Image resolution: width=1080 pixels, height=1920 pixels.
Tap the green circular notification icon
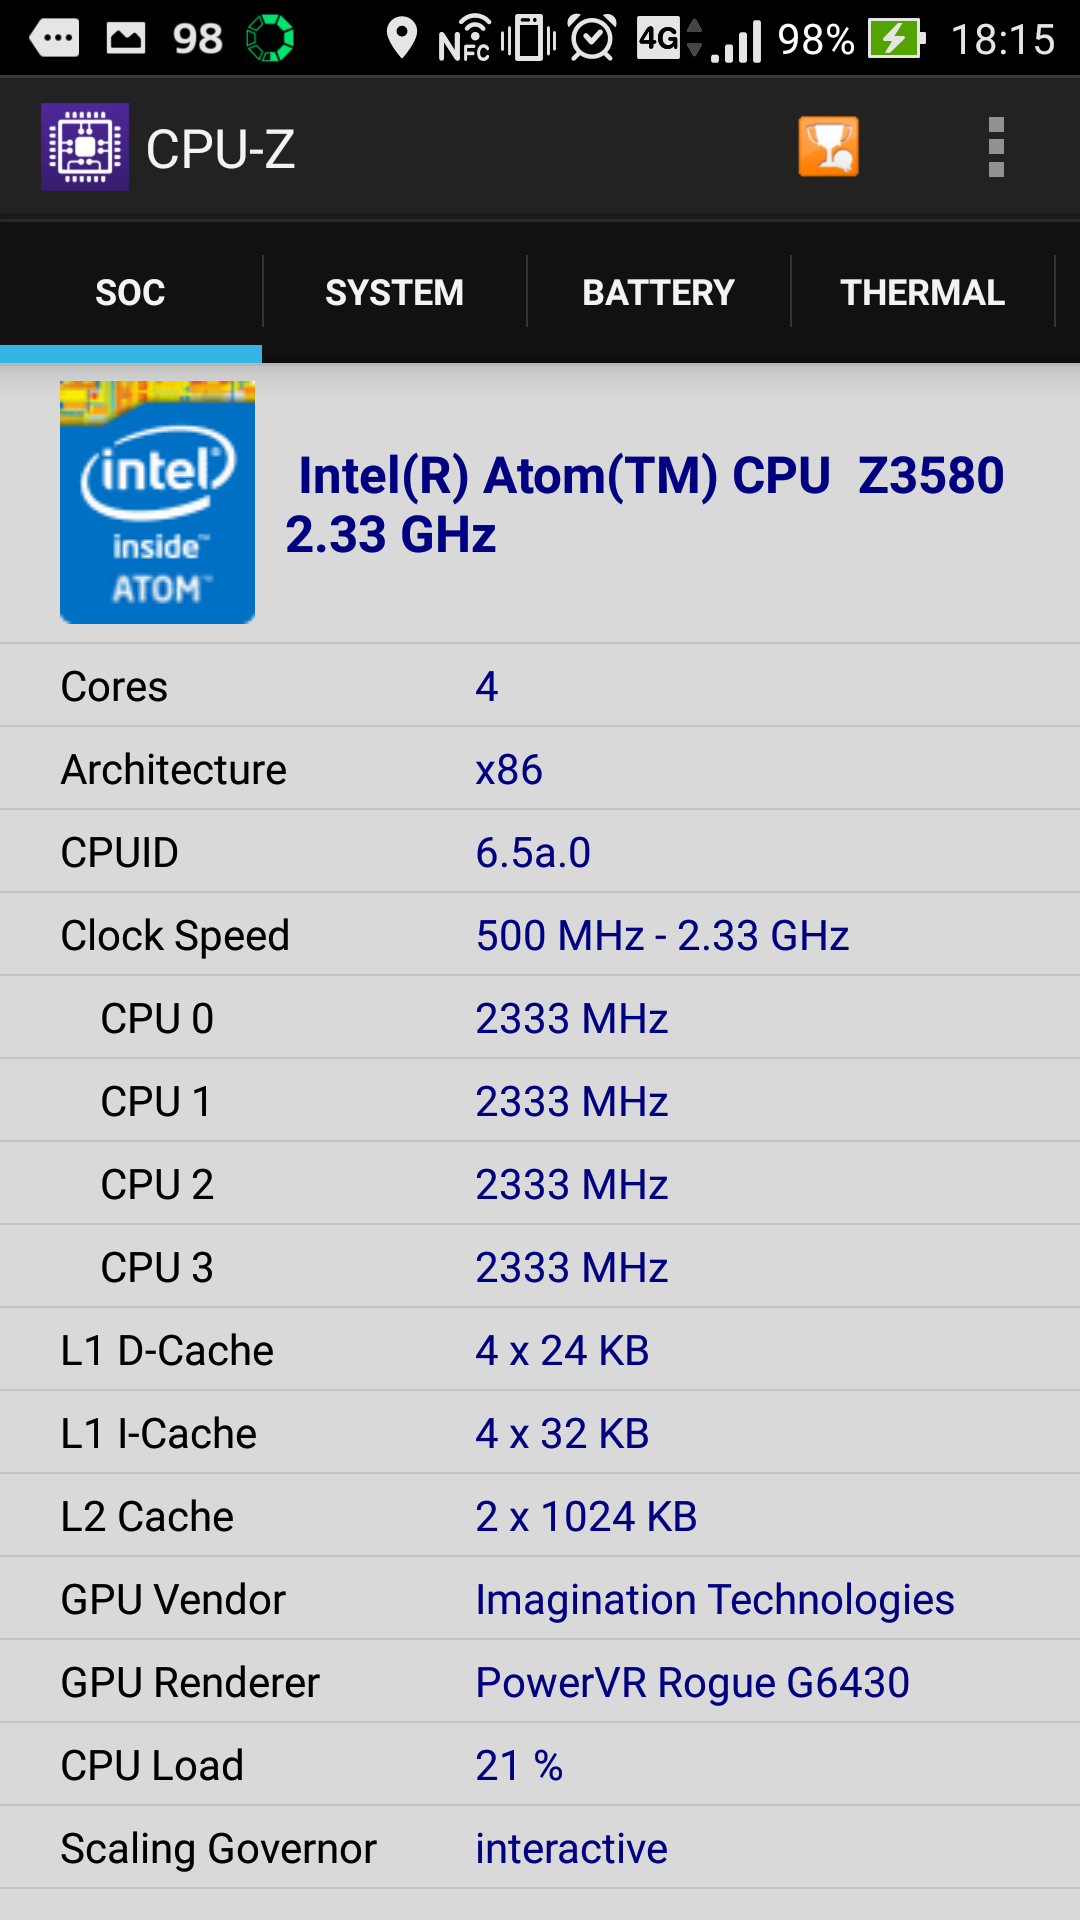coord(270,38)
